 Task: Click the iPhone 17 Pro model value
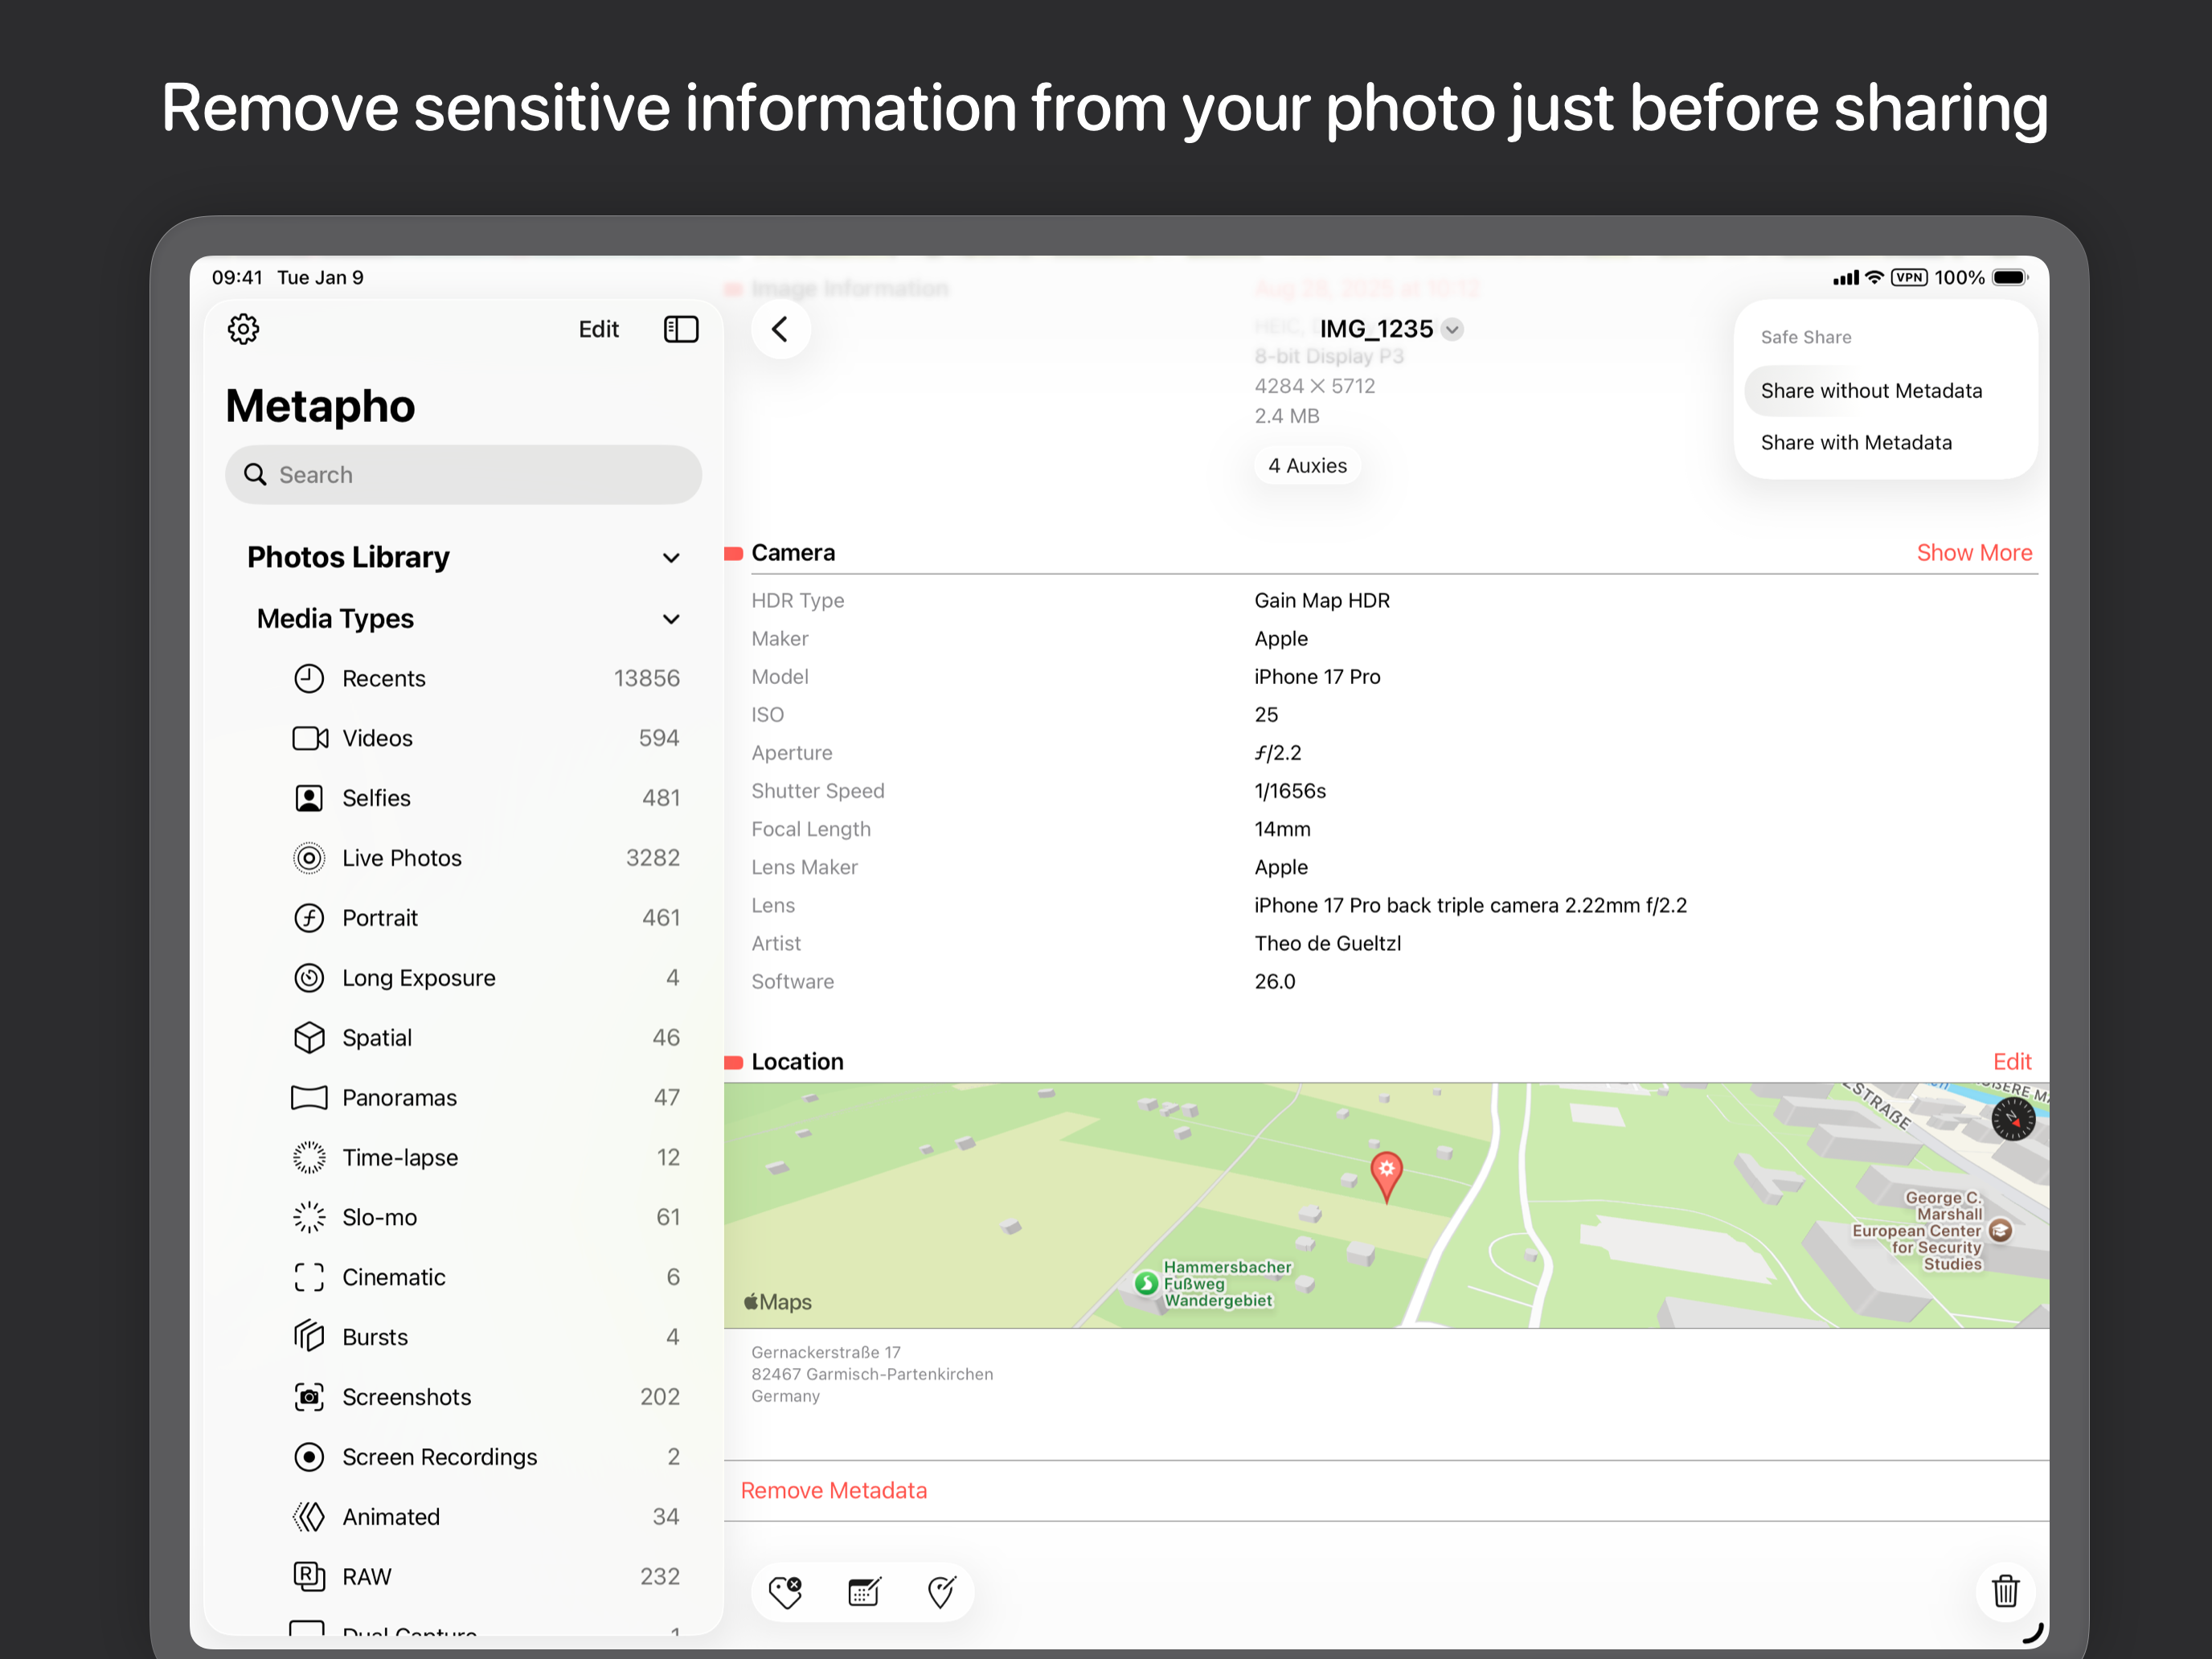(1317, 677)
